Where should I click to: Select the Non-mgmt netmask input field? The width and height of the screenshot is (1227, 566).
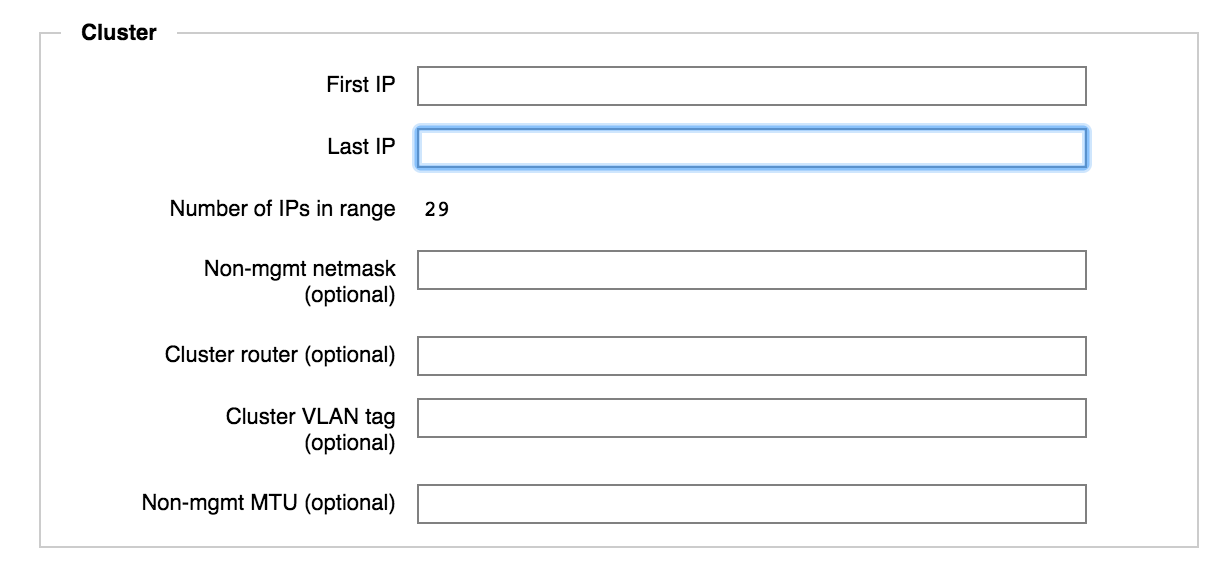click(751, 270)
